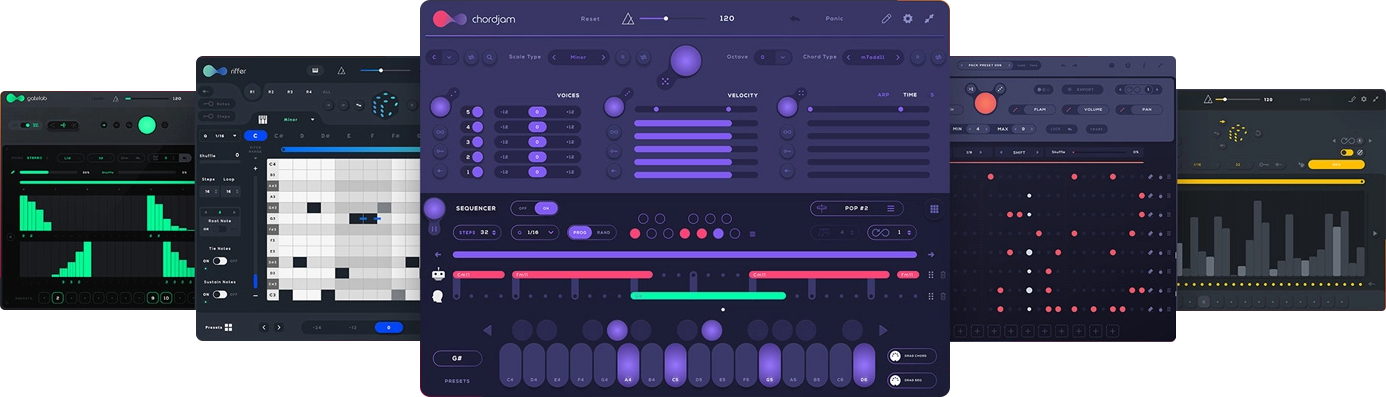Select RAND sequencer mode
Image resolution: width=1386 pixels, height=397 pixels.
tap(604, 232)
